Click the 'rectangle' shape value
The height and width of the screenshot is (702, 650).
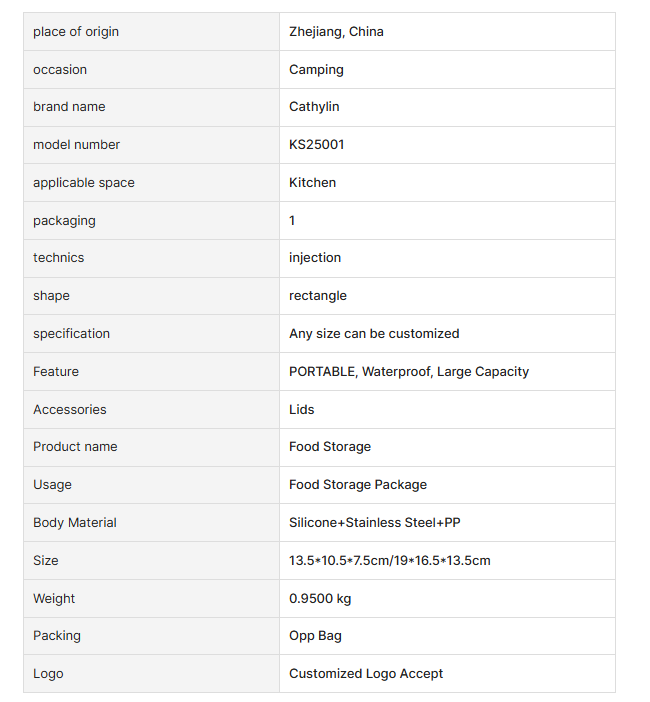coord(318,296)
